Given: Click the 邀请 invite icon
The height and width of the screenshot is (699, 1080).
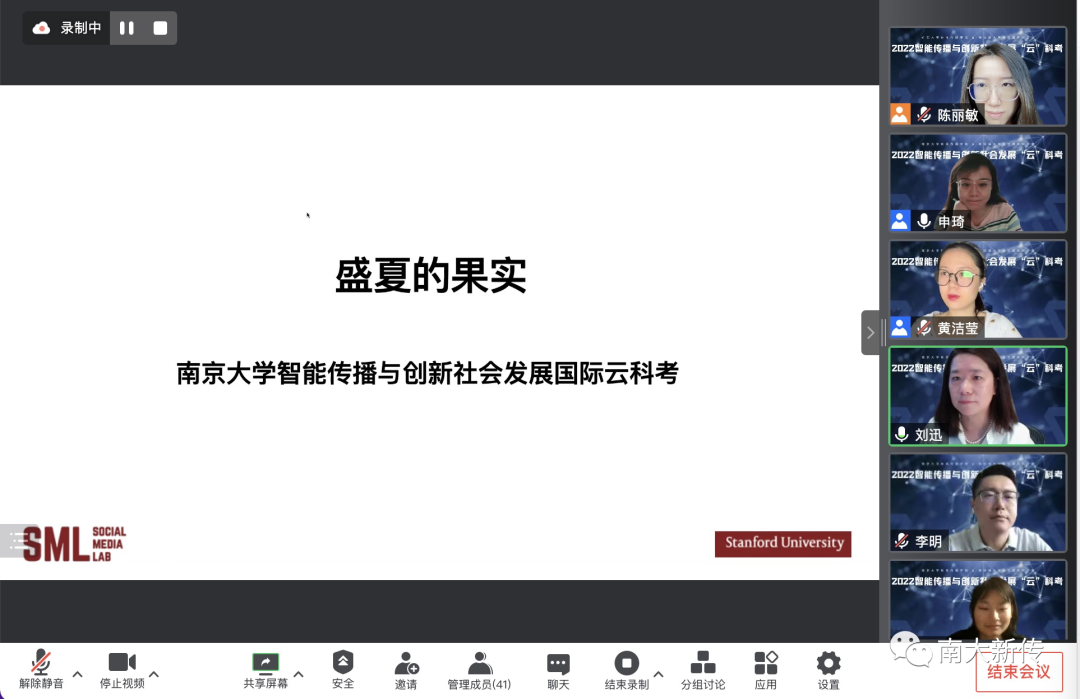Looking at the screenshot, I should (406, 670).
